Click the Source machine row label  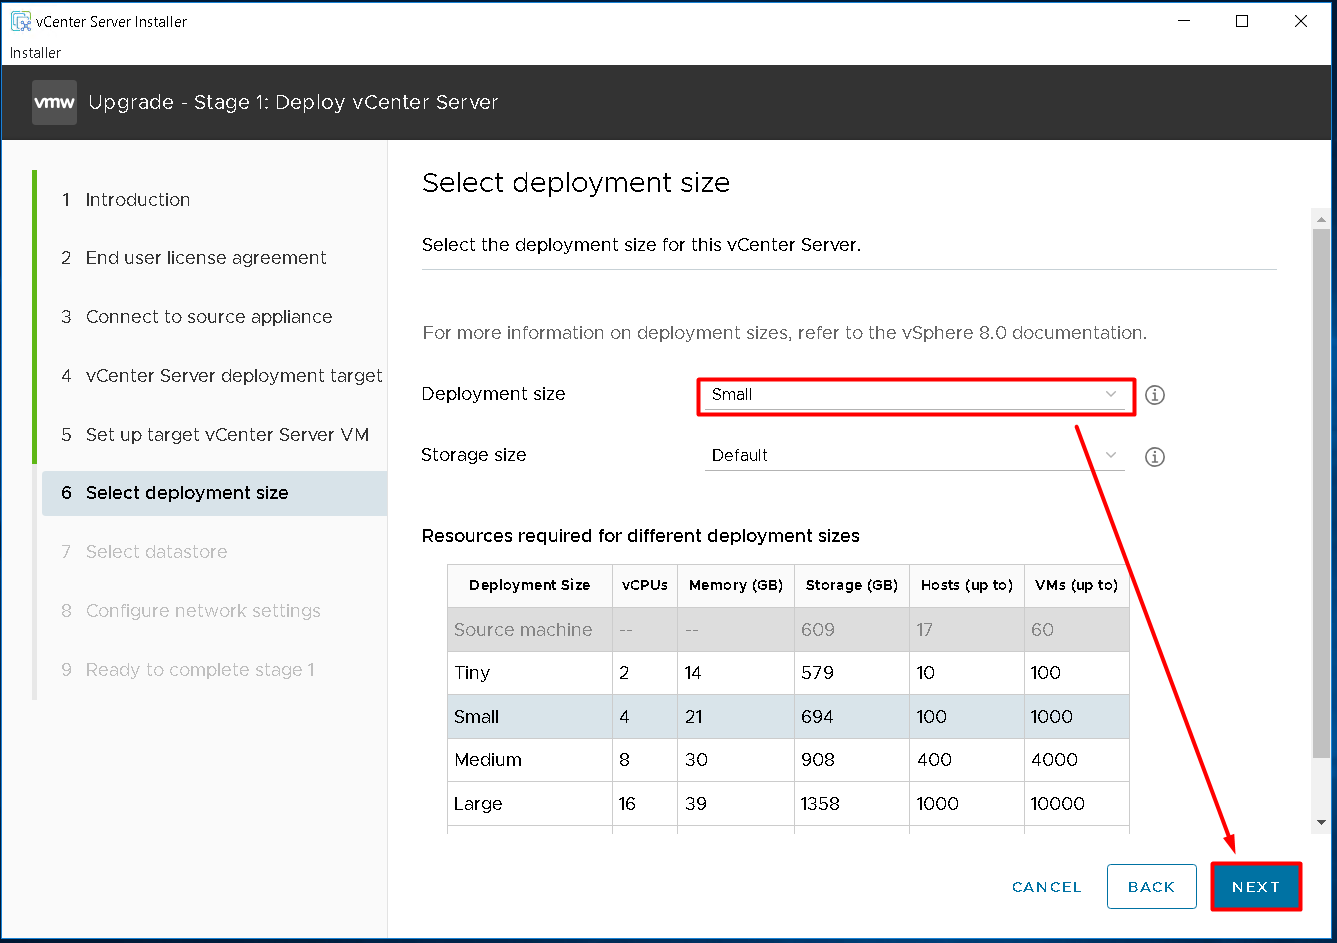(523, 630)
